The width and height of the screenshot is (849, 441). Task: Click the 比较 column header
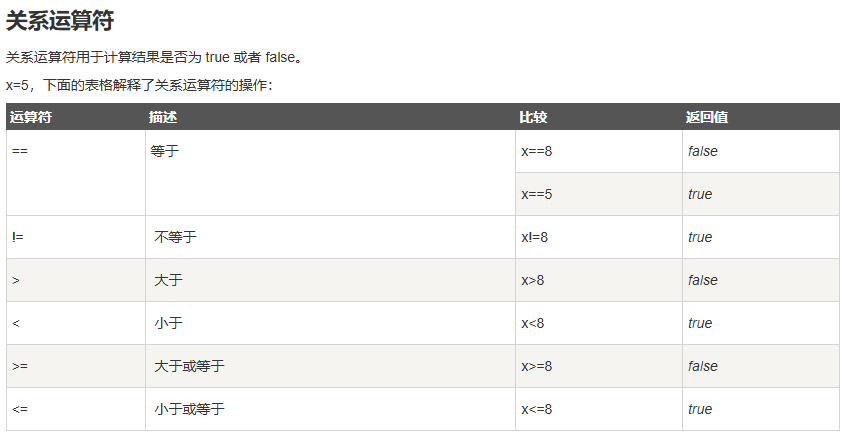click(533, 117)
